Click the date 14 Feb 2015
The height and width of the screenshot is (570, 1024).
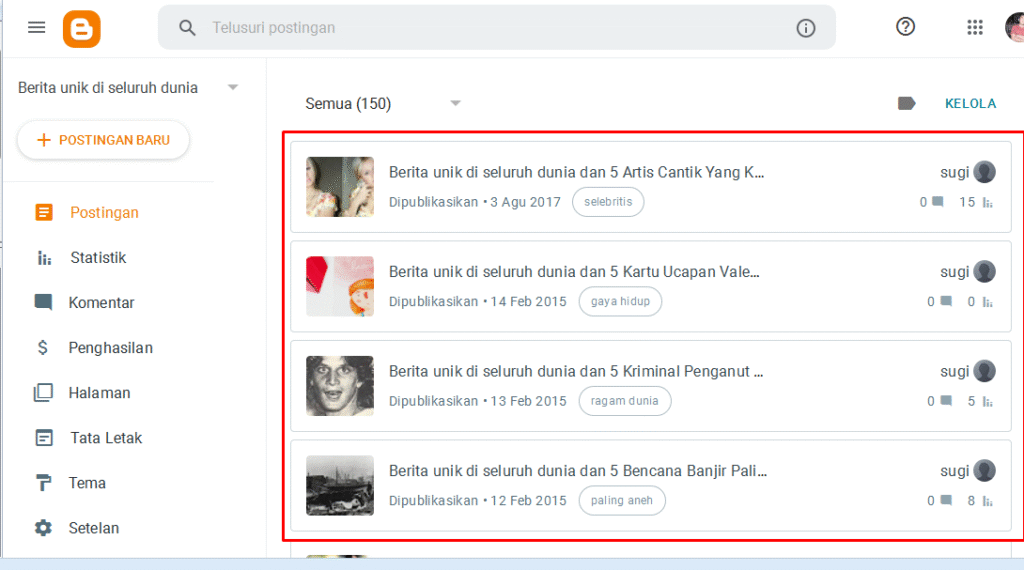[x=528, y=302]
